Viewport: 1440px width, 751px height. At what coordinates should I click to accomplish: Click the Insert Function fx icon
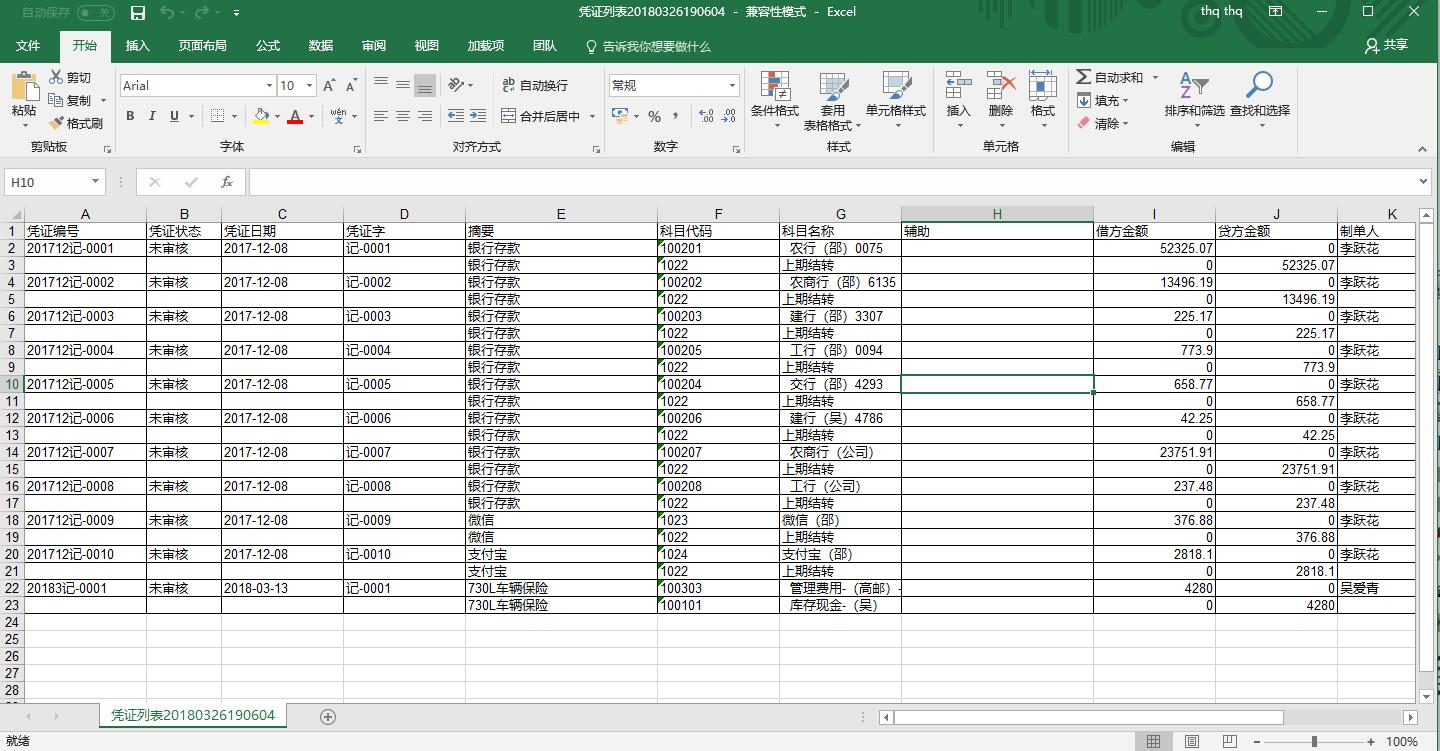coord(227,182)
